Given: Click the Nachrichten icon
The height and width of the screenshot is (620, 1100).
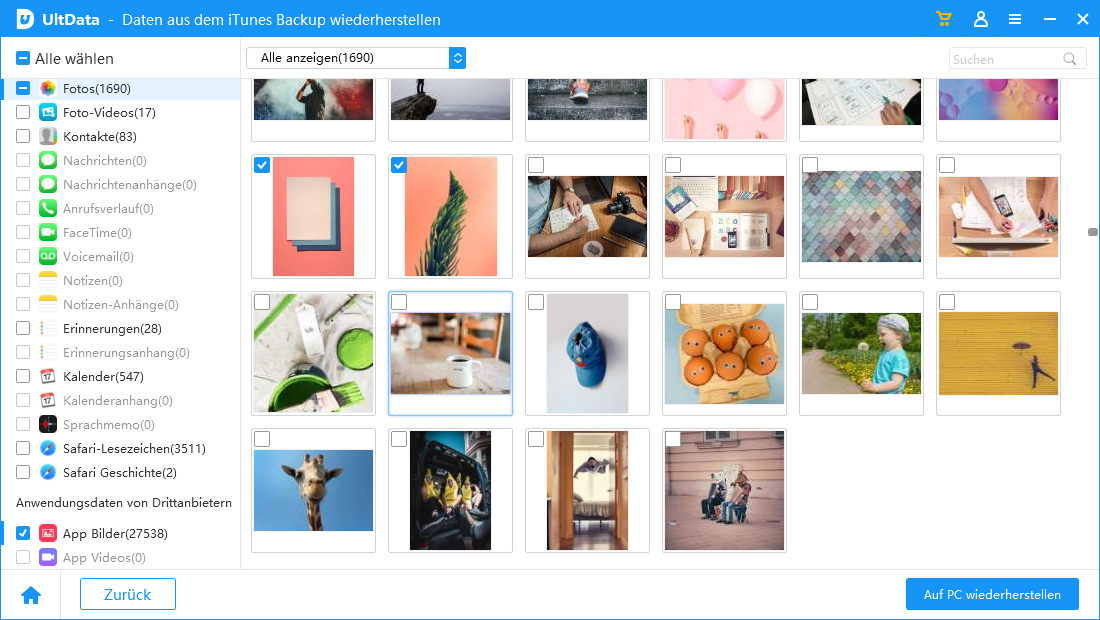Looking at the screenshot, I should pos(48,161).
